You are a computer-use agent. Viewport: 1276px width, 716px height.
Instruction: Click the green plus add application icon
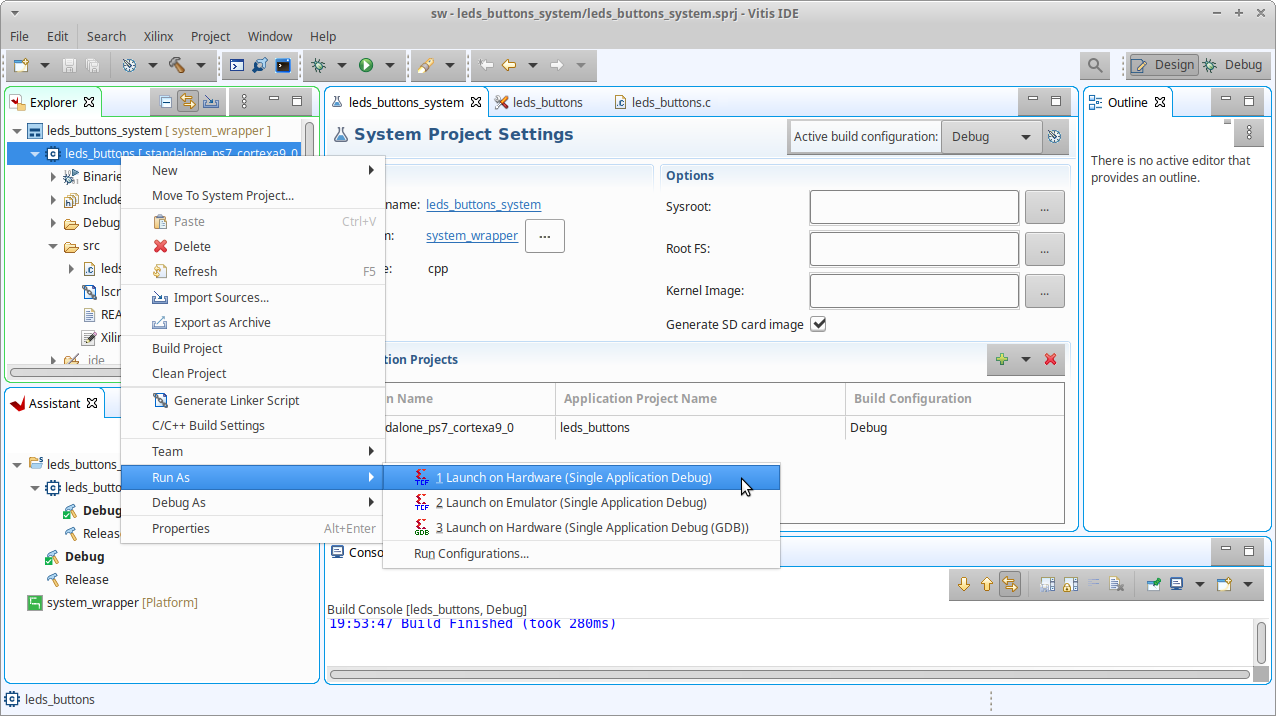[x=1001, y=360]
